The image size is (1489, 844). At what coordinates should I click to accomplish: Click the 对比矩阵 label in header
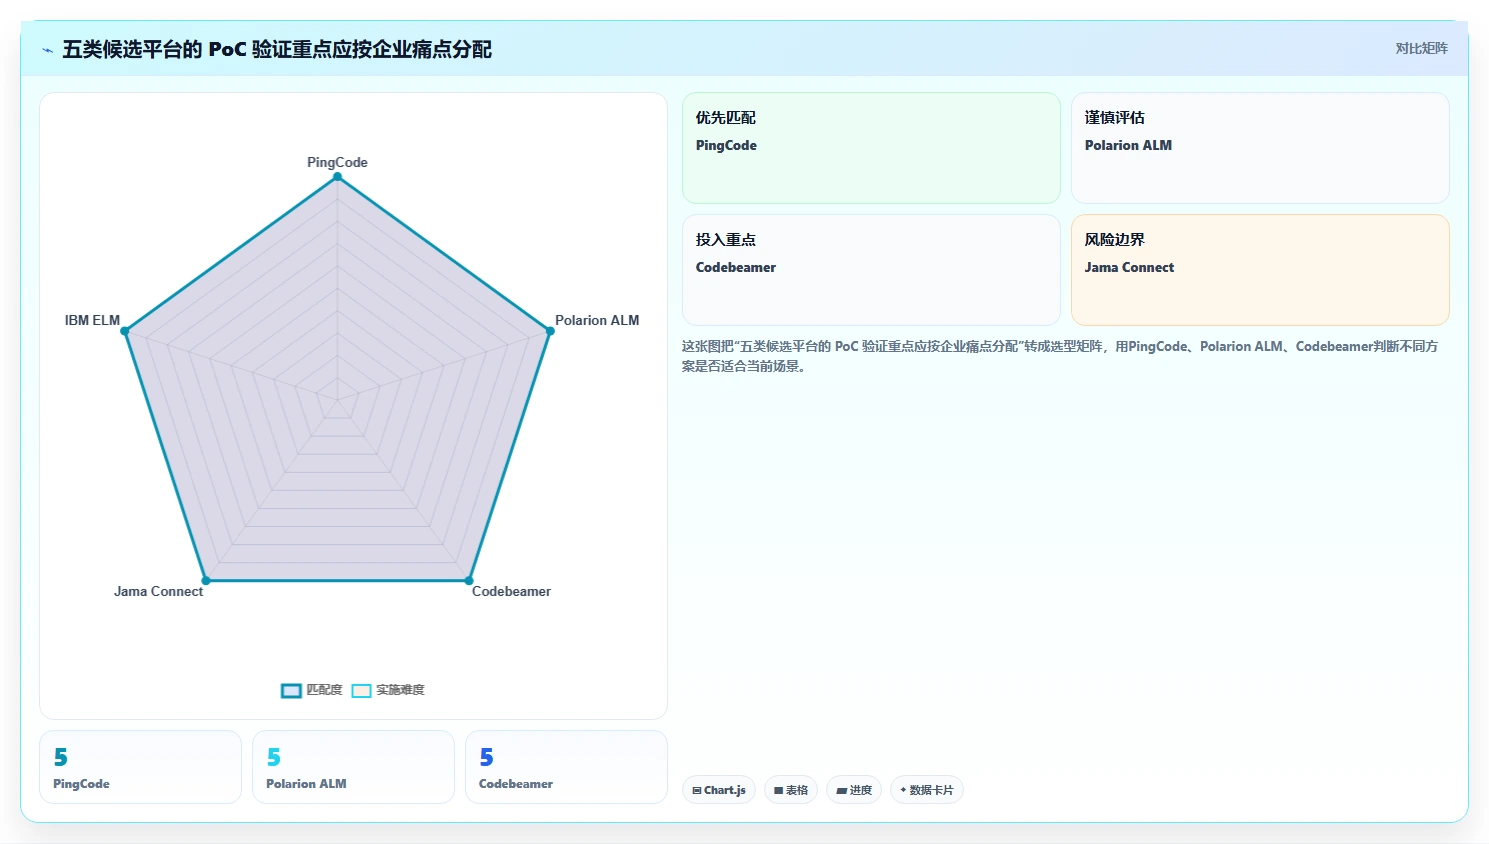pyautogui.click(x=1421, y=48)
